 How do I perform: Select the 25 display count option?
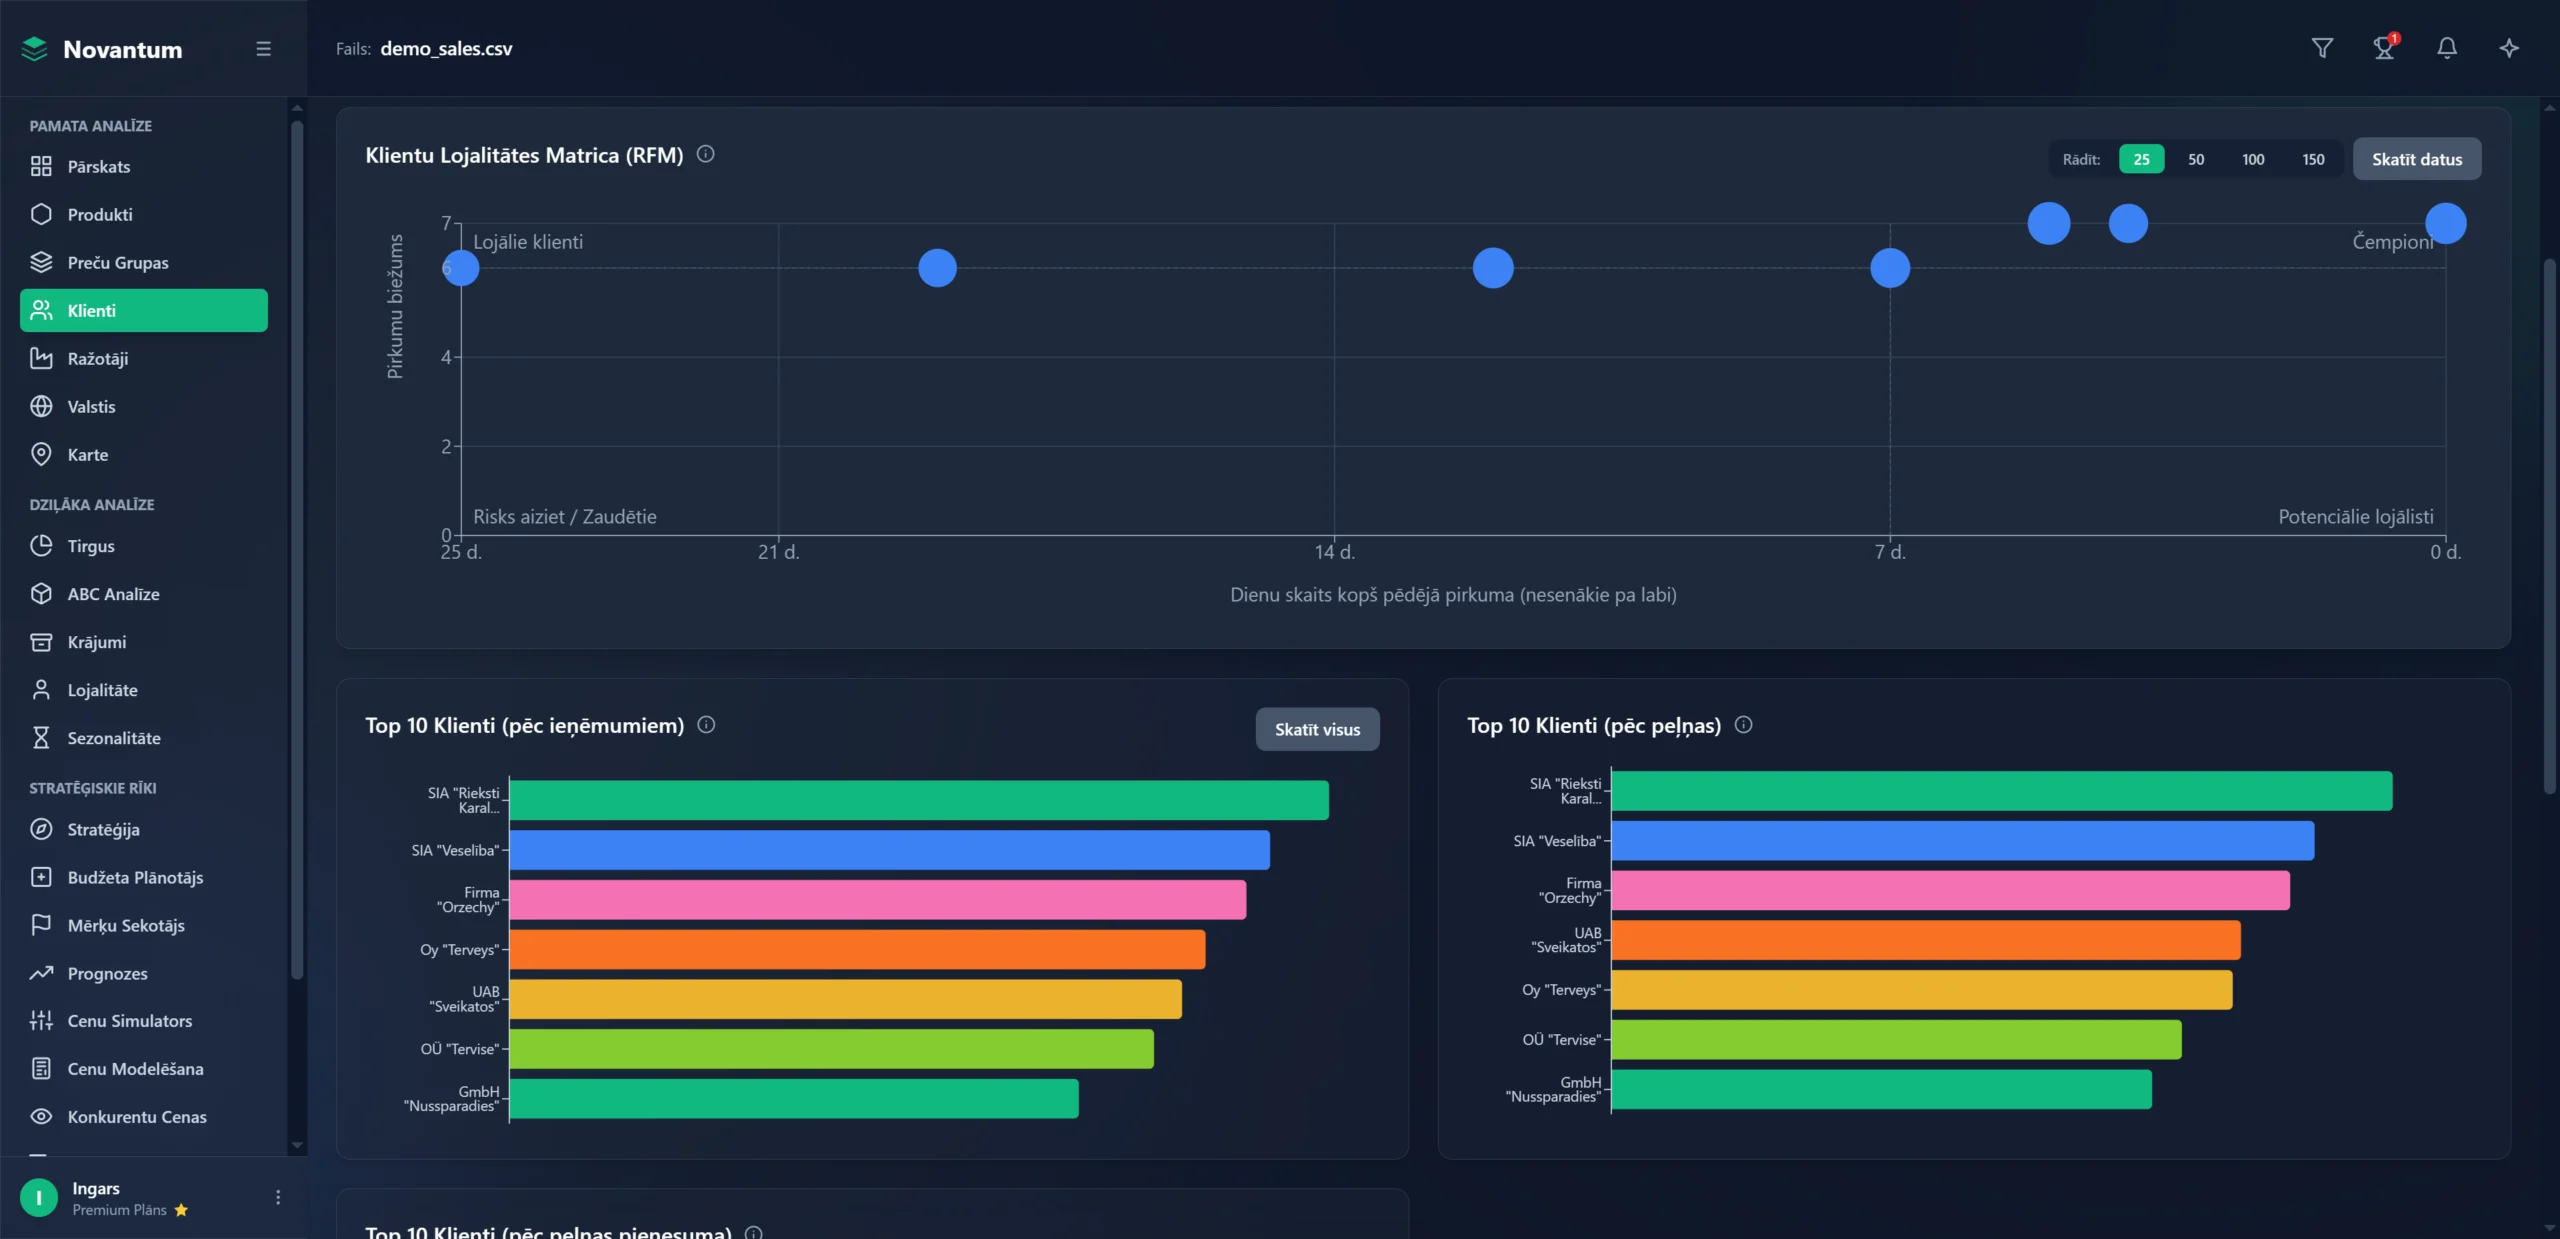(2141, 159)
